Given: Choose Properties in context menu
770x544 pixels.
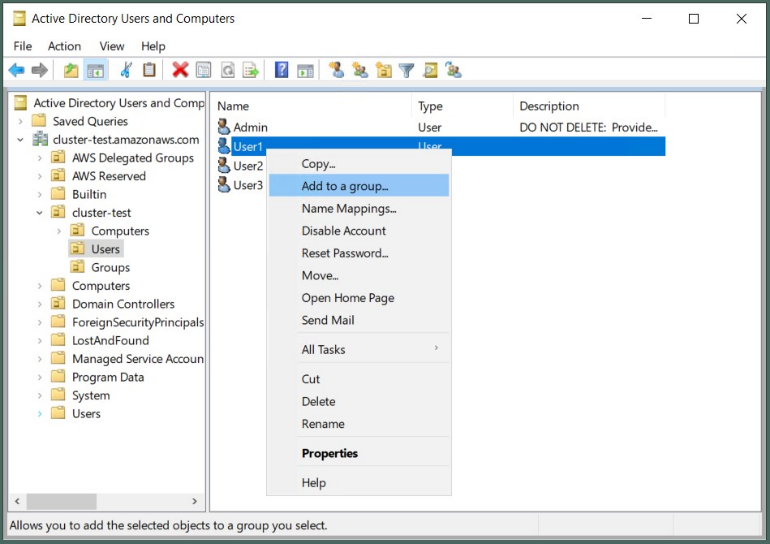Looking at the screenshot, I should pos(359,453).
